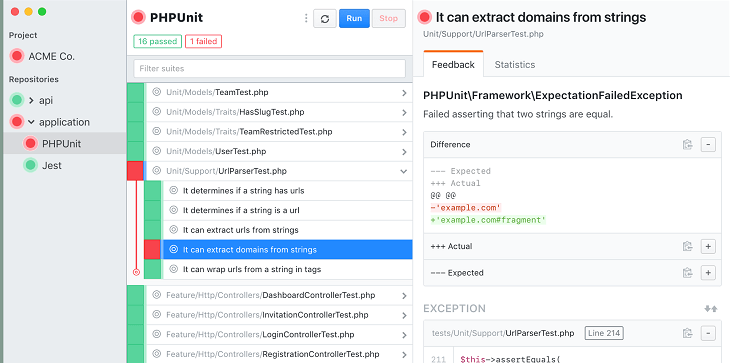The image size is (730, 363).
Task: Toggle the 16 passed filter
Action: (x=158, y=41)
